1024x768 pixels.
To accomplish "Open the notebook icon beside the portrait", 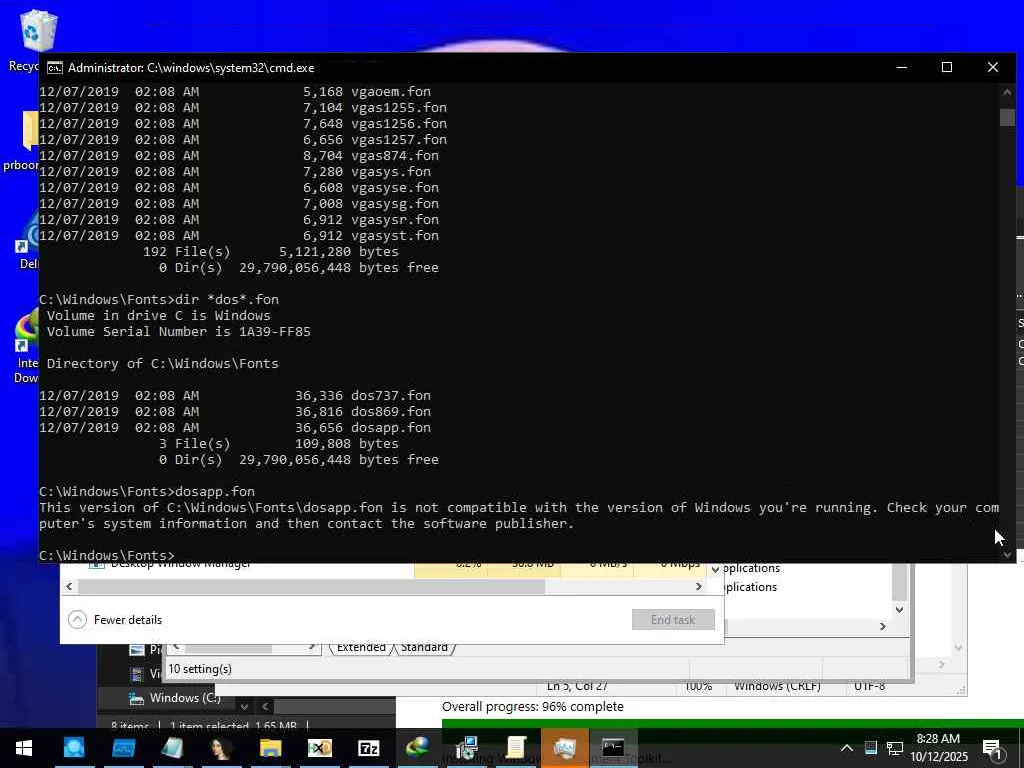I will [172, 748].
